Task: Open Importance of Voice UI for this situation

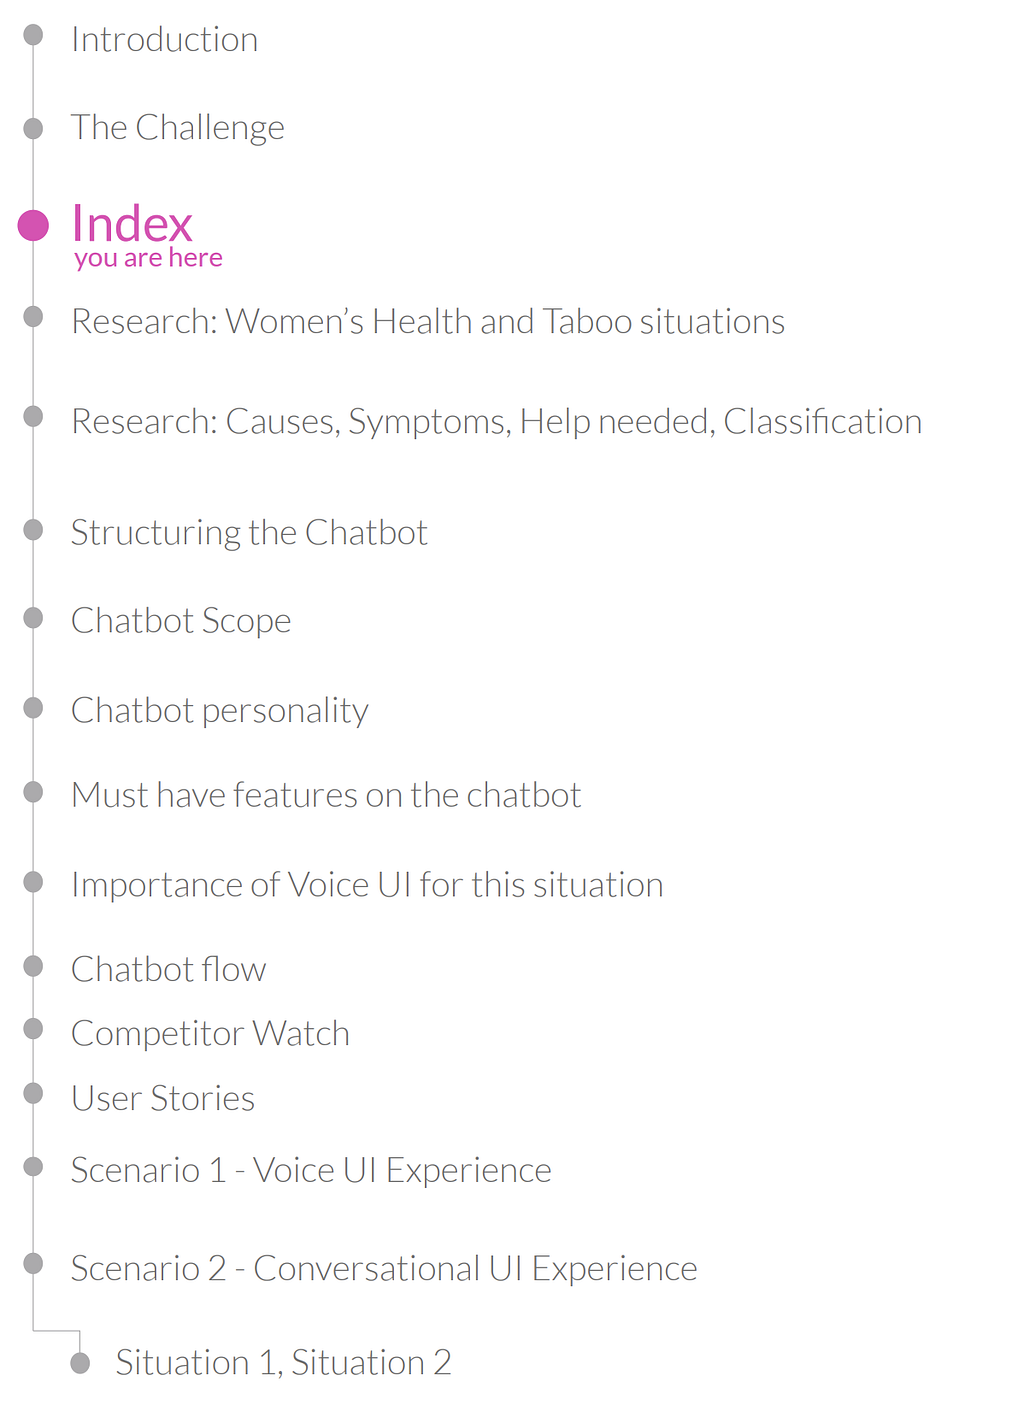Action: (367, 885)
